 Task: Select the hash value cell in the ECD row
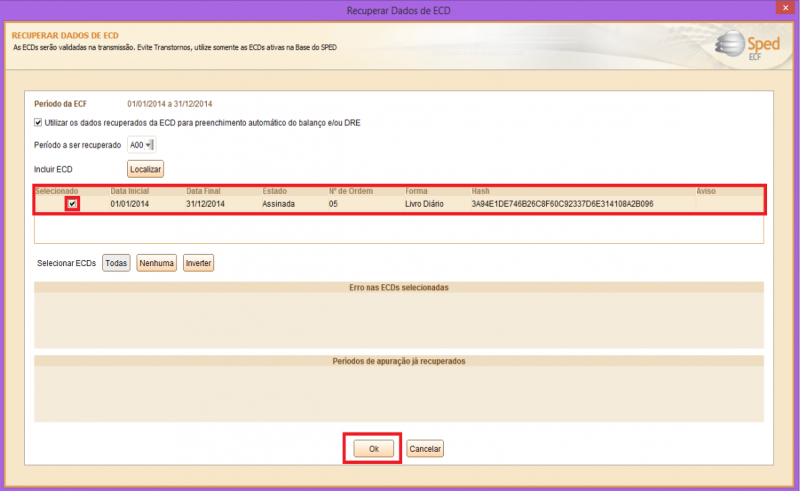(562, 204)
